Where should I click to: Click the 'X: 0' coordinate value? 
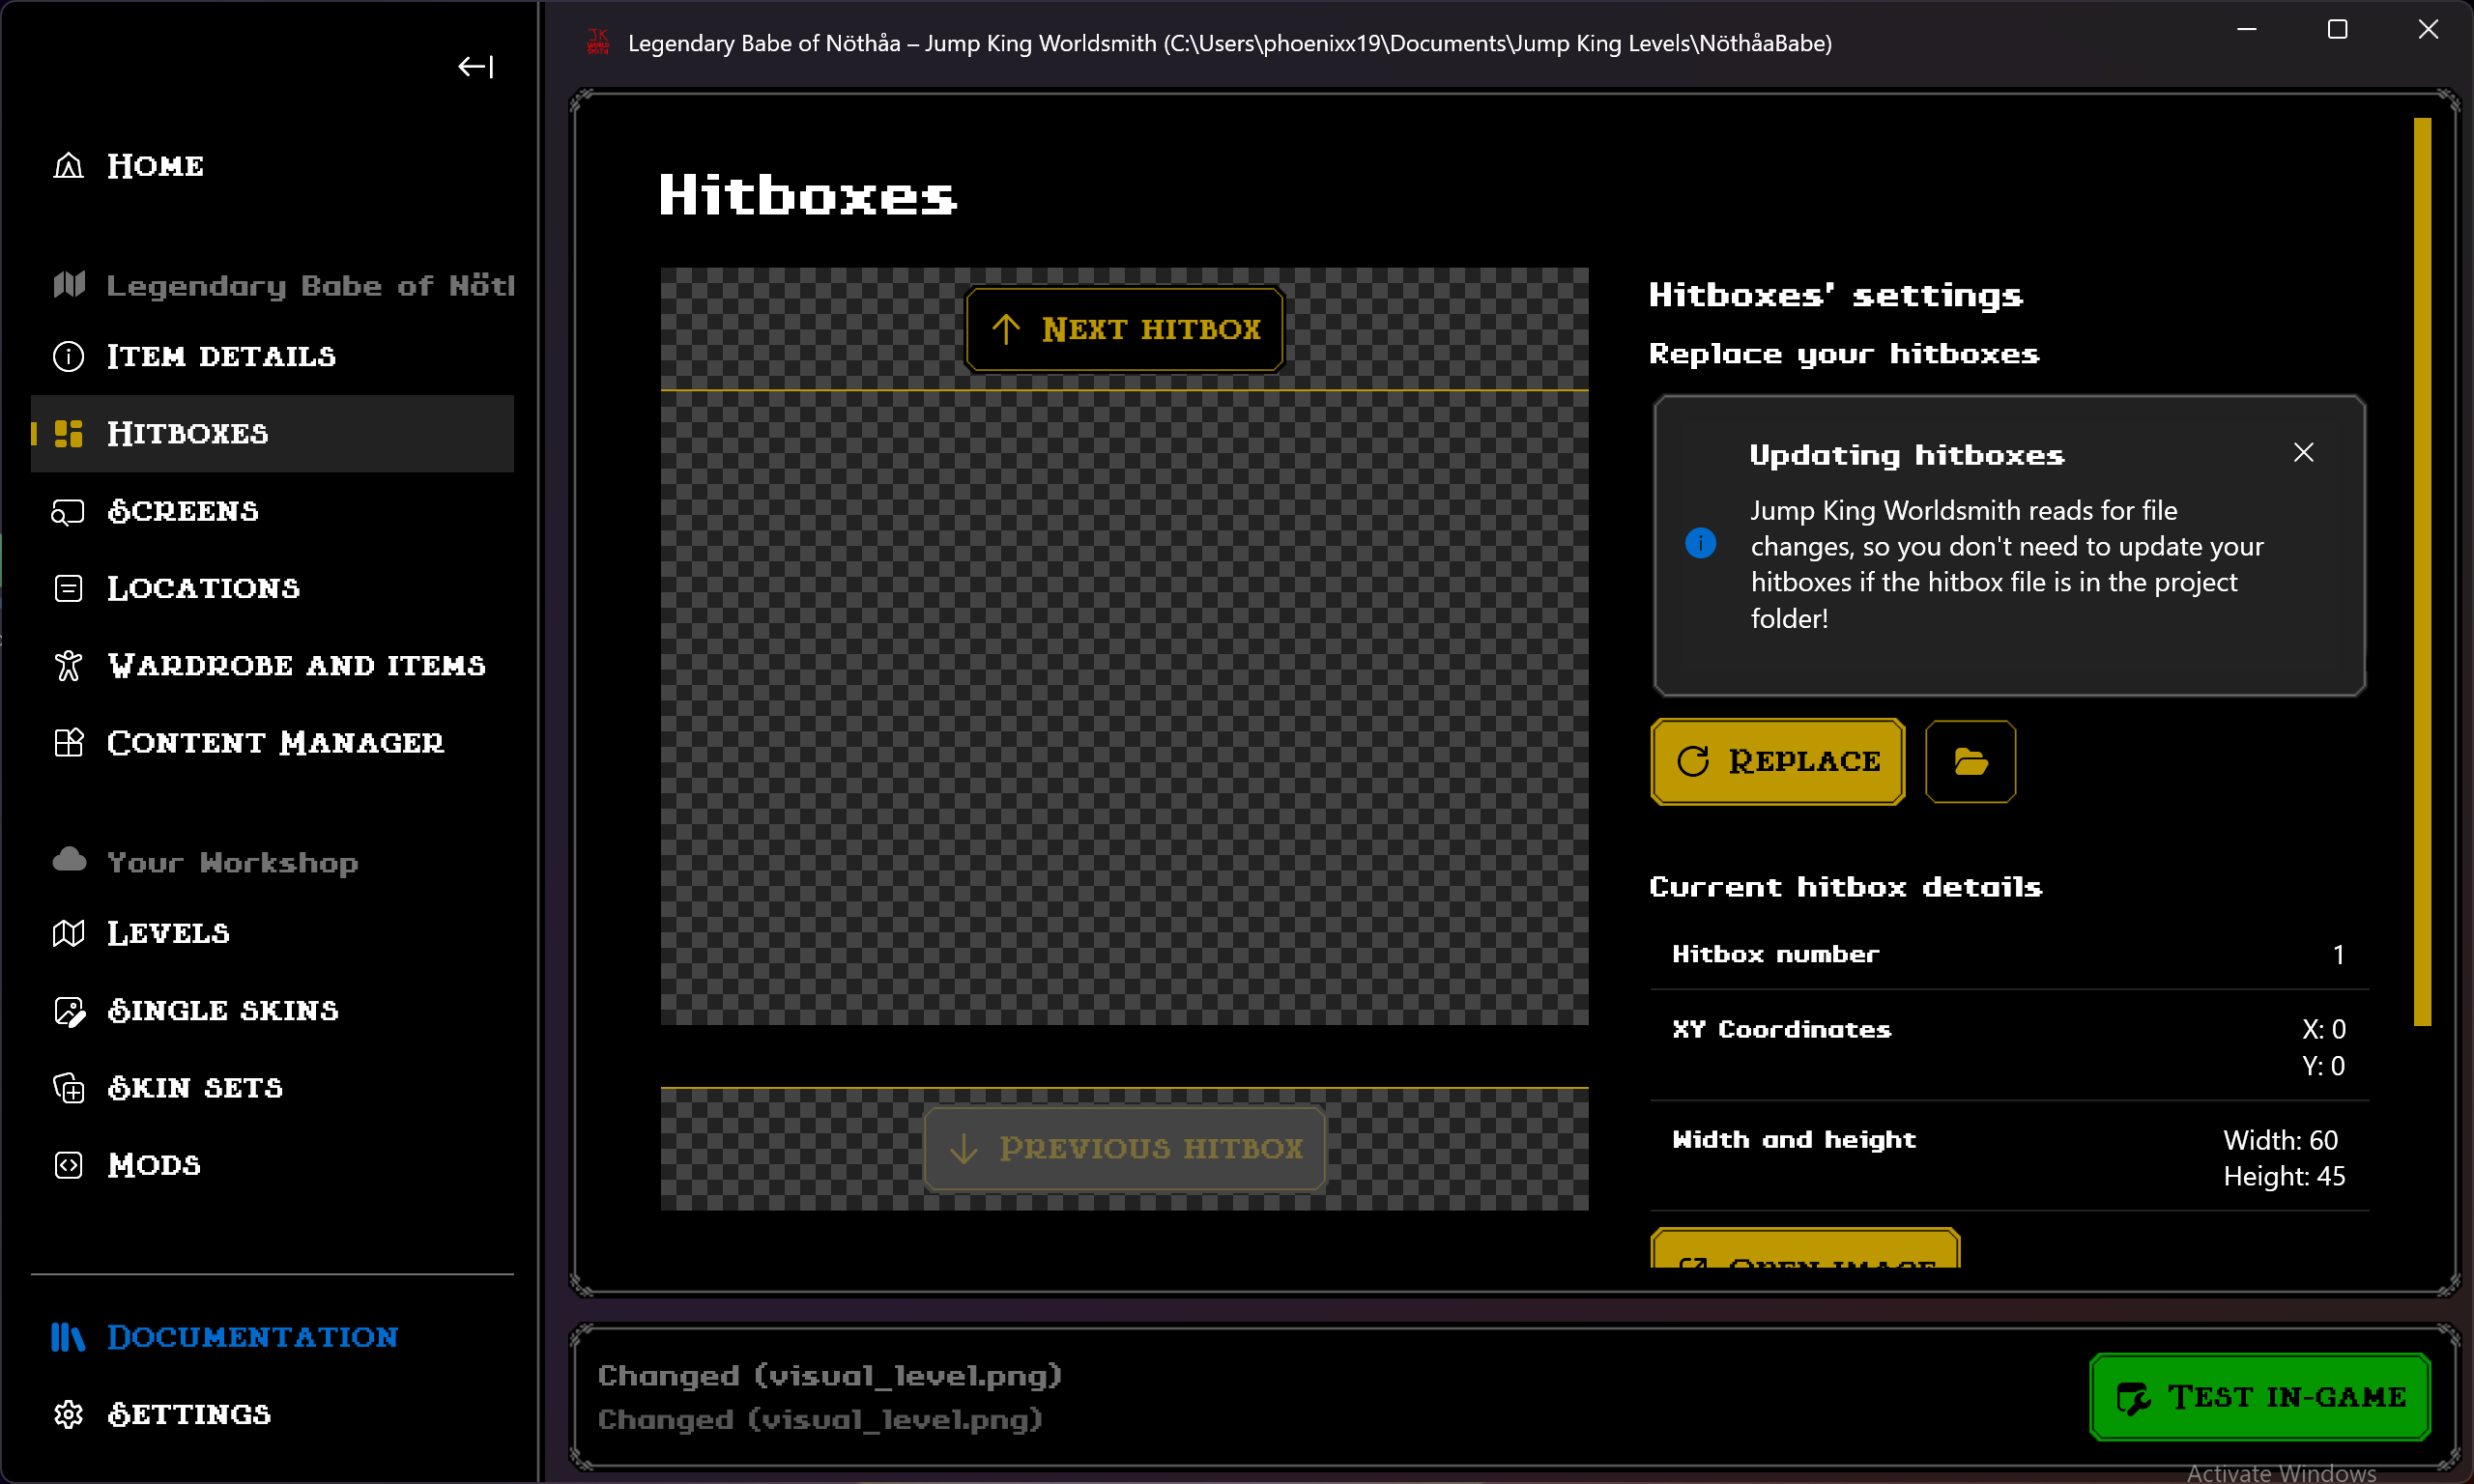coord(2324,1029)
